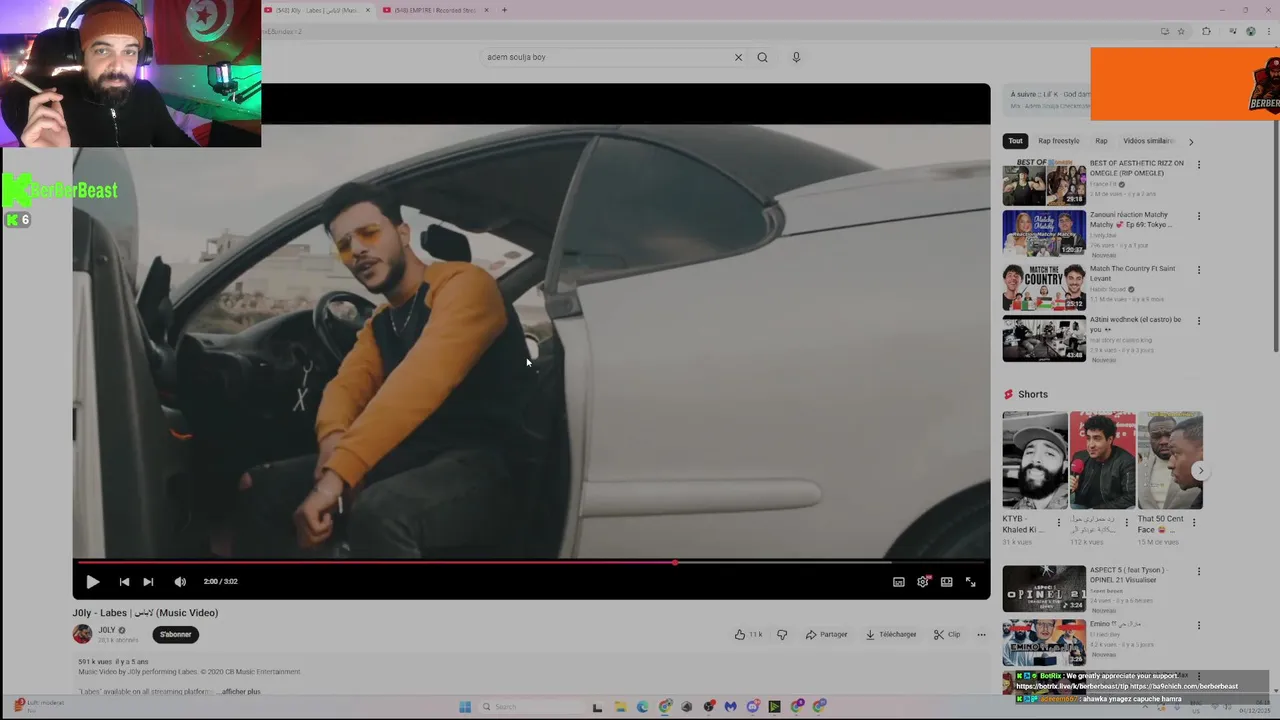Skip to next video in player

pyautogui.click(x=148, y=582)
